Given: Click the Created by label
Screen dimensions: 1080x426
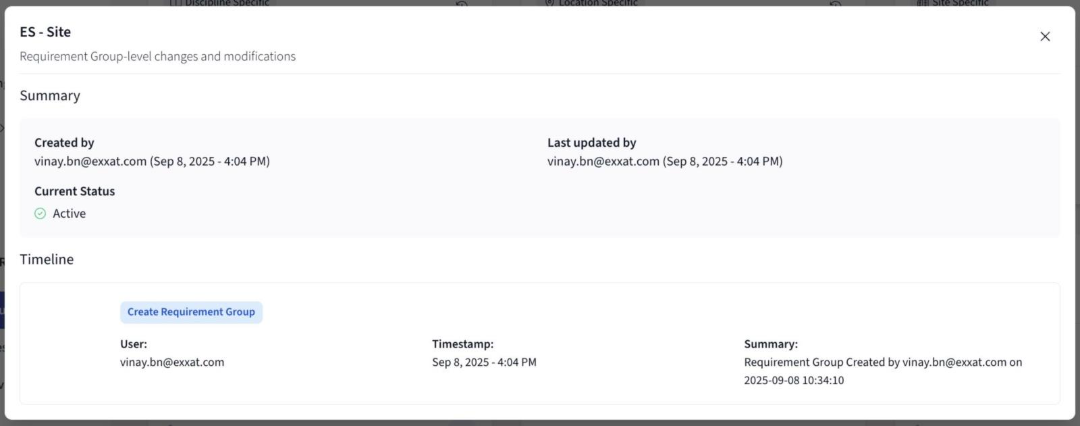Looking at the screenshot, I should [64, 143].
